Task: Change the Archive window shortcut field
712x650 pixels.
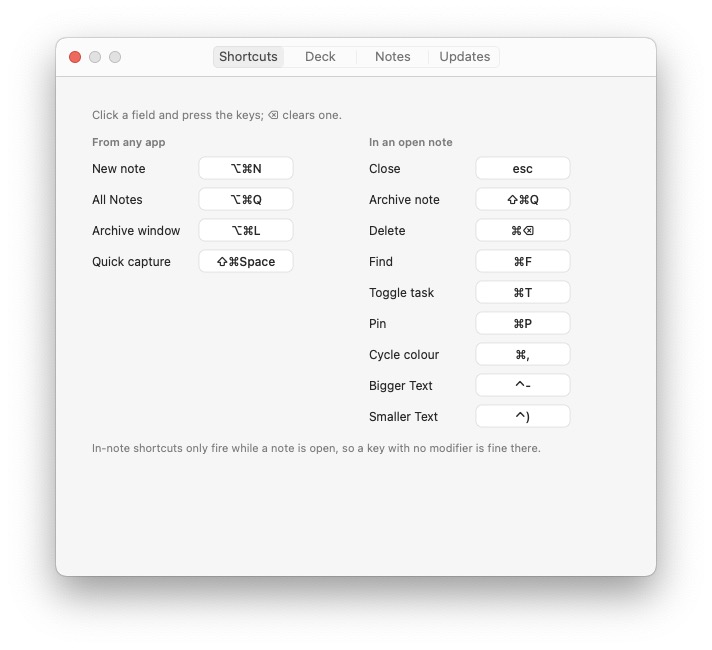Action: pos(246,230)
